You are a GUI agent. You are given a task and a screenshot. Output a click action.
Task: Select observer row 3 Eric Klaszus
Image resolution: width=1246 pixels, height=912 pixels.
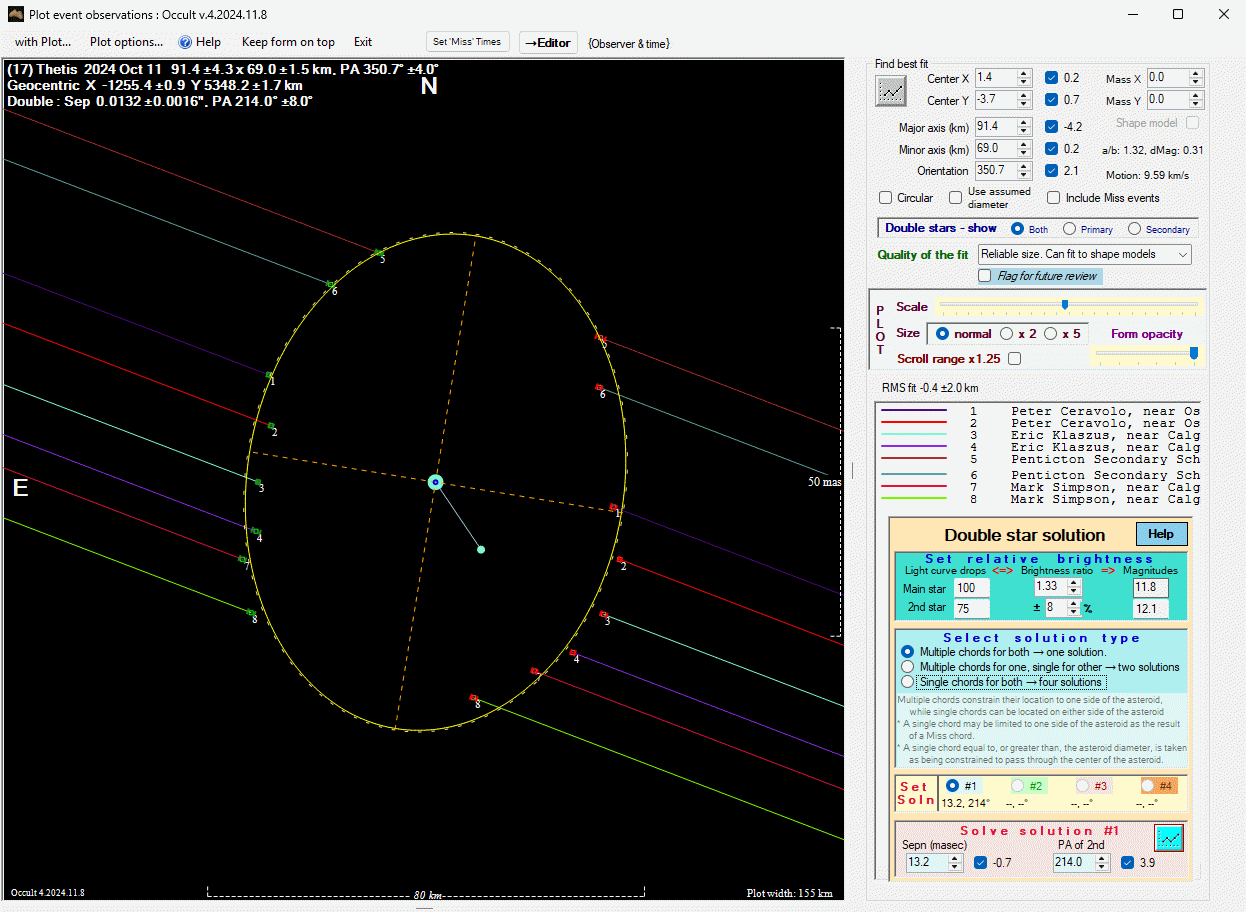(1038, 435)
